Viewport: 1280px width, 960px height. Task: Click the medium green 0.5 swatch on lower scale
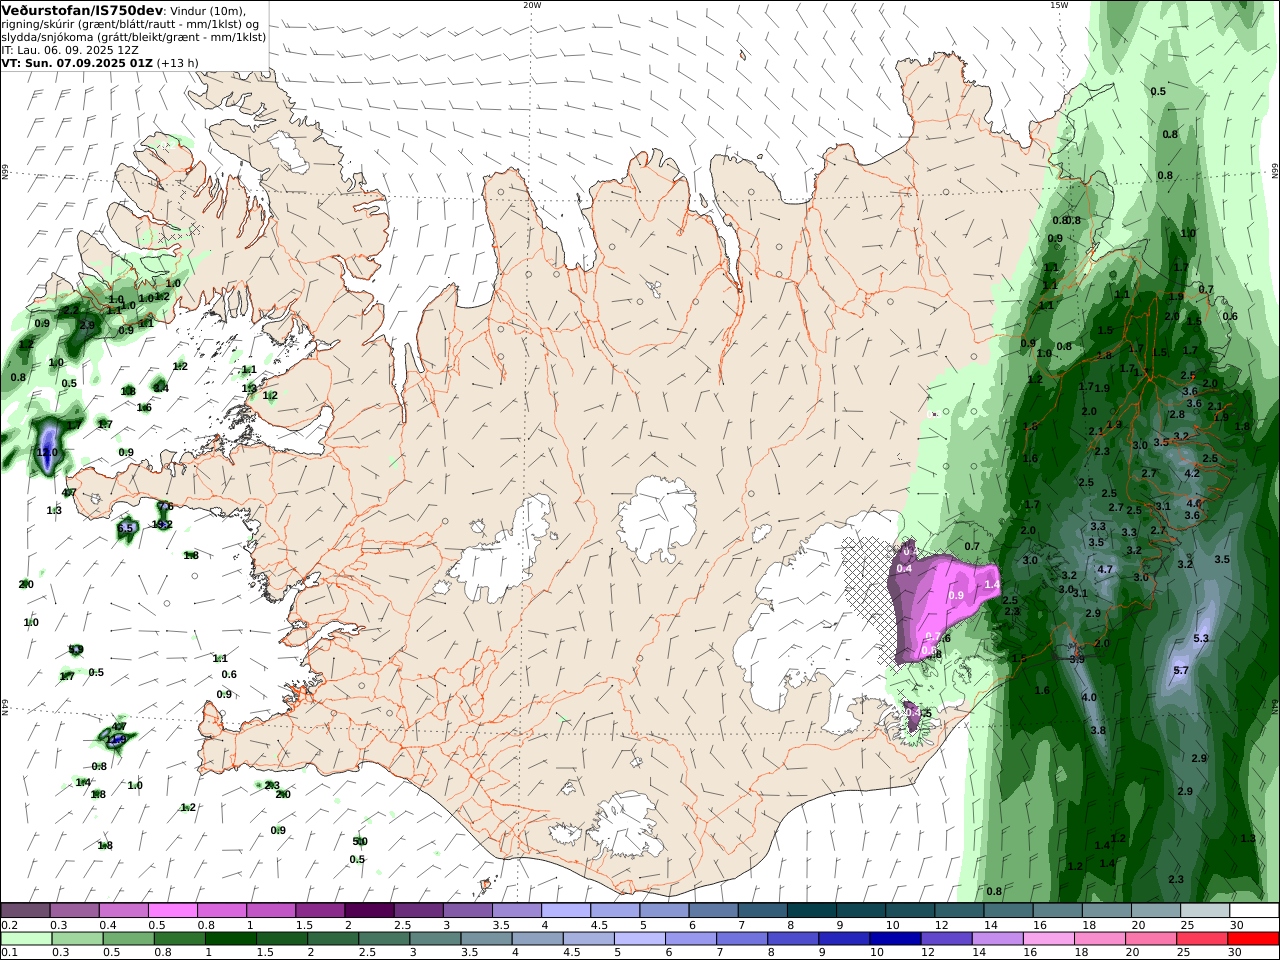(x=129, y=939)
